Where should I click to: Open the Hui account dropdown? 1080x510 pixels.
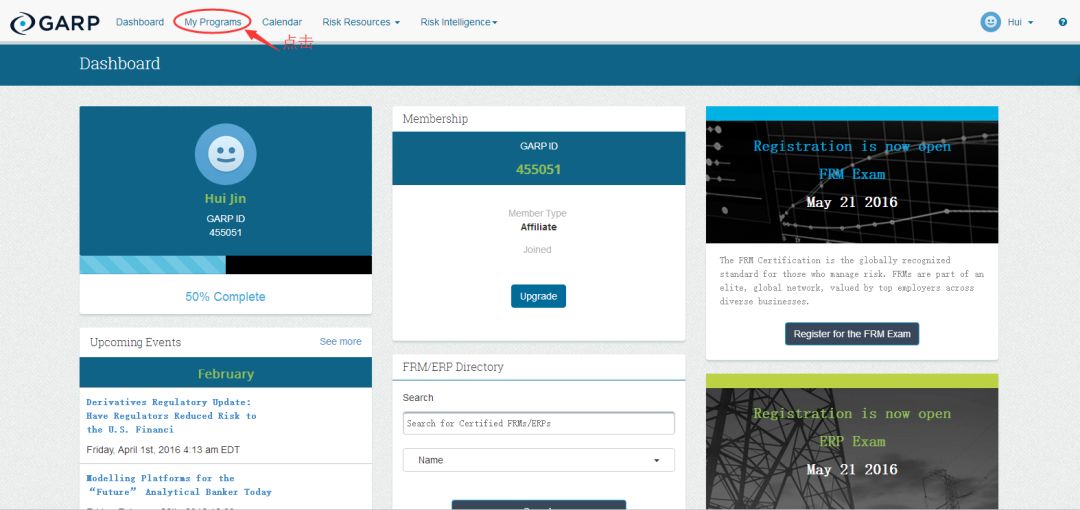tap(1020, 22)
